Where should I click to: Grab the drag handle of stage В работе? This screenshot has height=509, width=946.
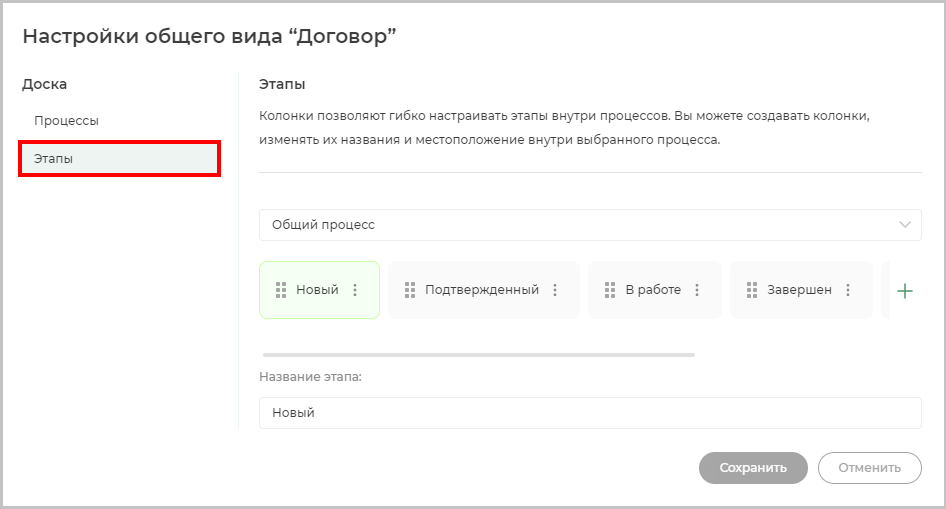pyautogui.click(x=610, y=290)
